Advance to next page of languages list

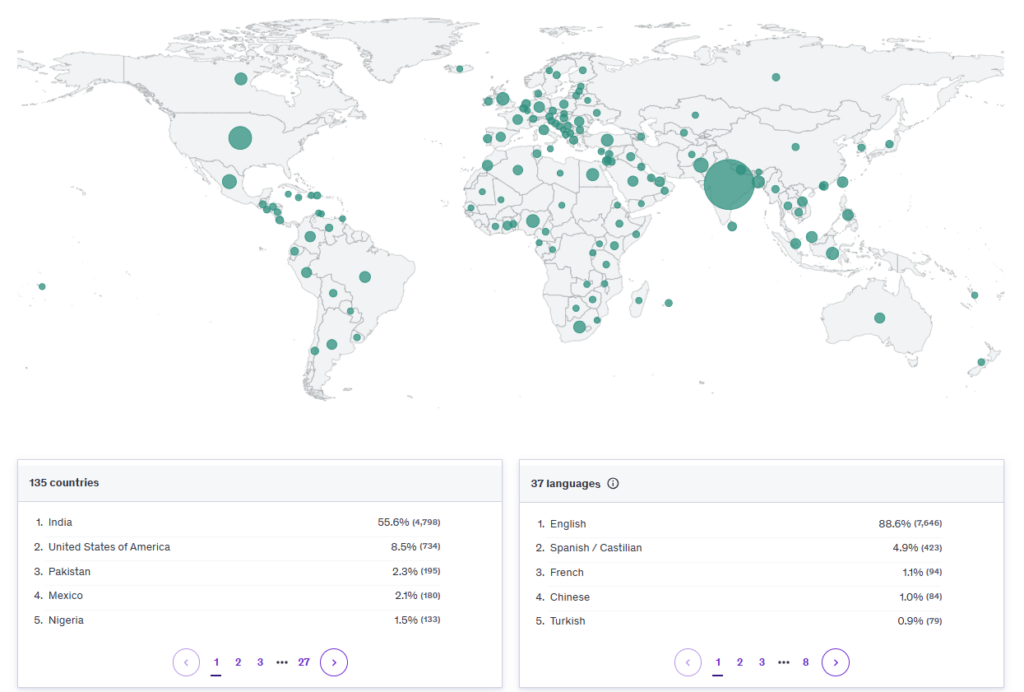pos(835,662)
